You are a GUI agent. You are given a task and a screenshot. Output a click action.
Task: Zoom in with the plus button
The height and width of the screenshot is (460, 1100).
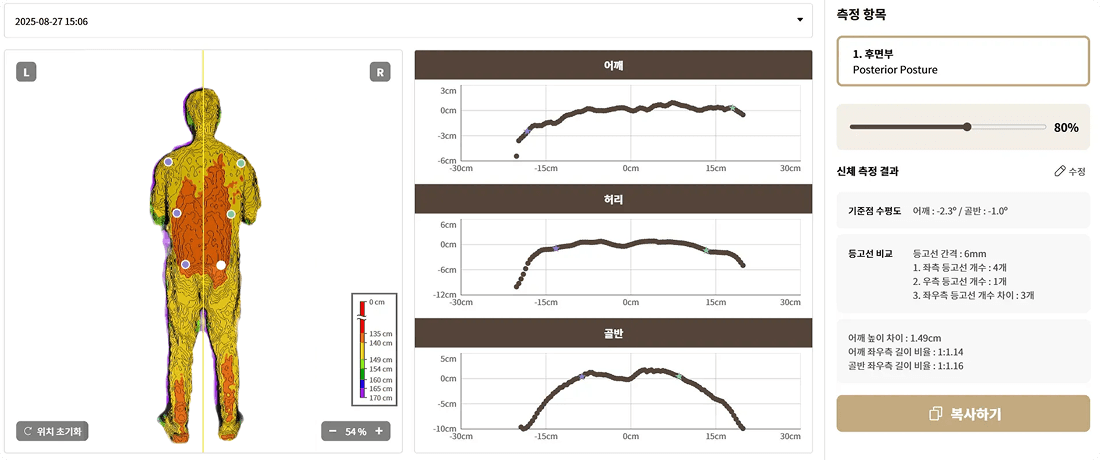click(x=379, y=431)
